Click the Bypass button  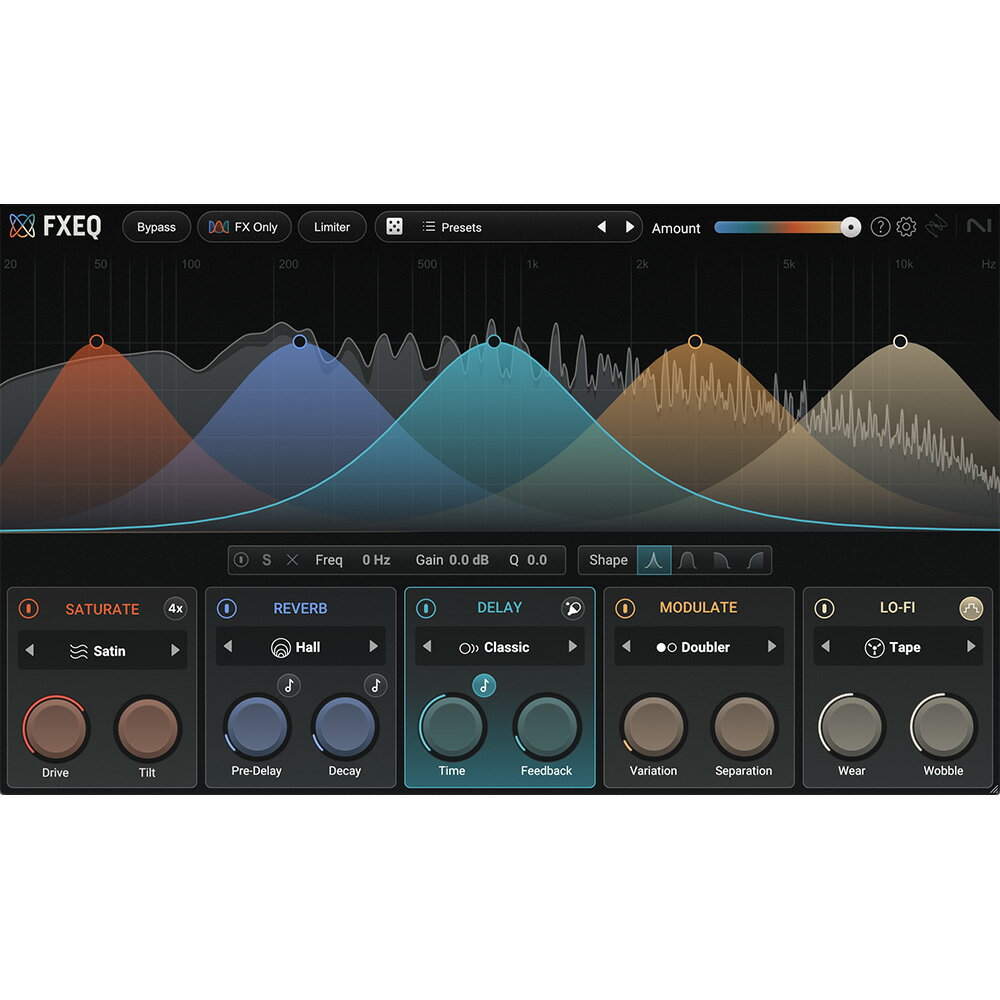156,227
